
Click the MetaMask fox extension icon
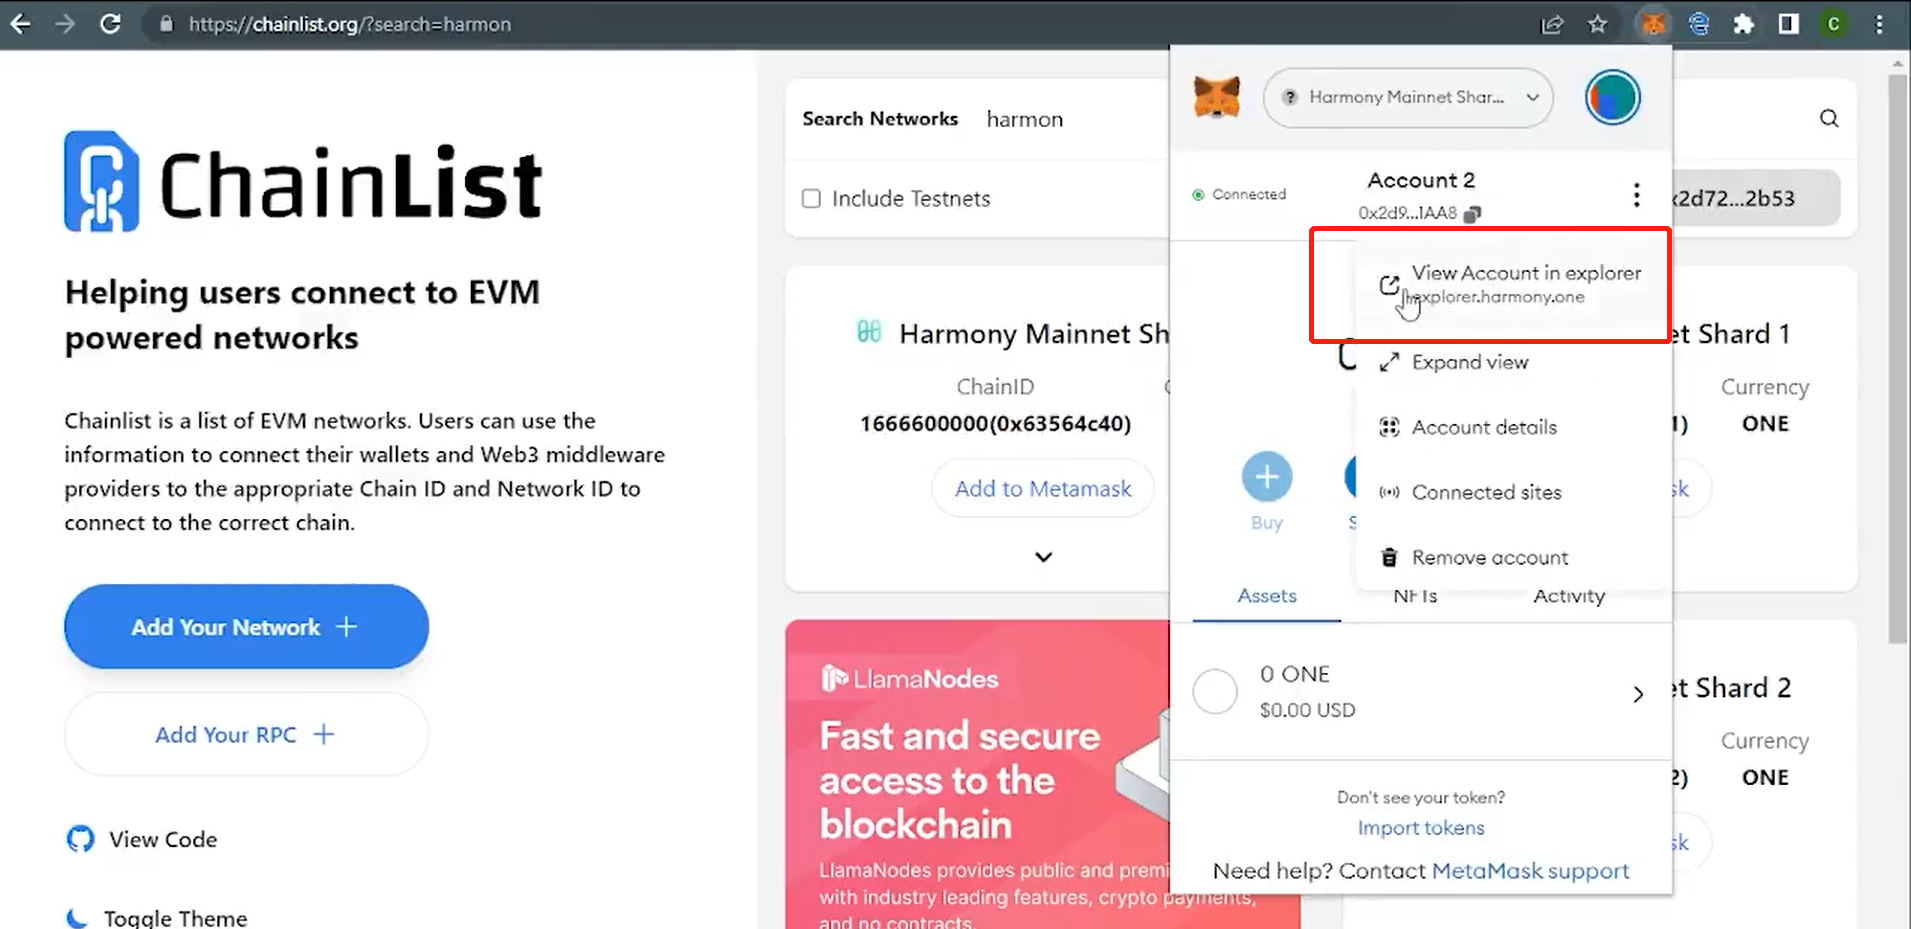pos(1653,24)
